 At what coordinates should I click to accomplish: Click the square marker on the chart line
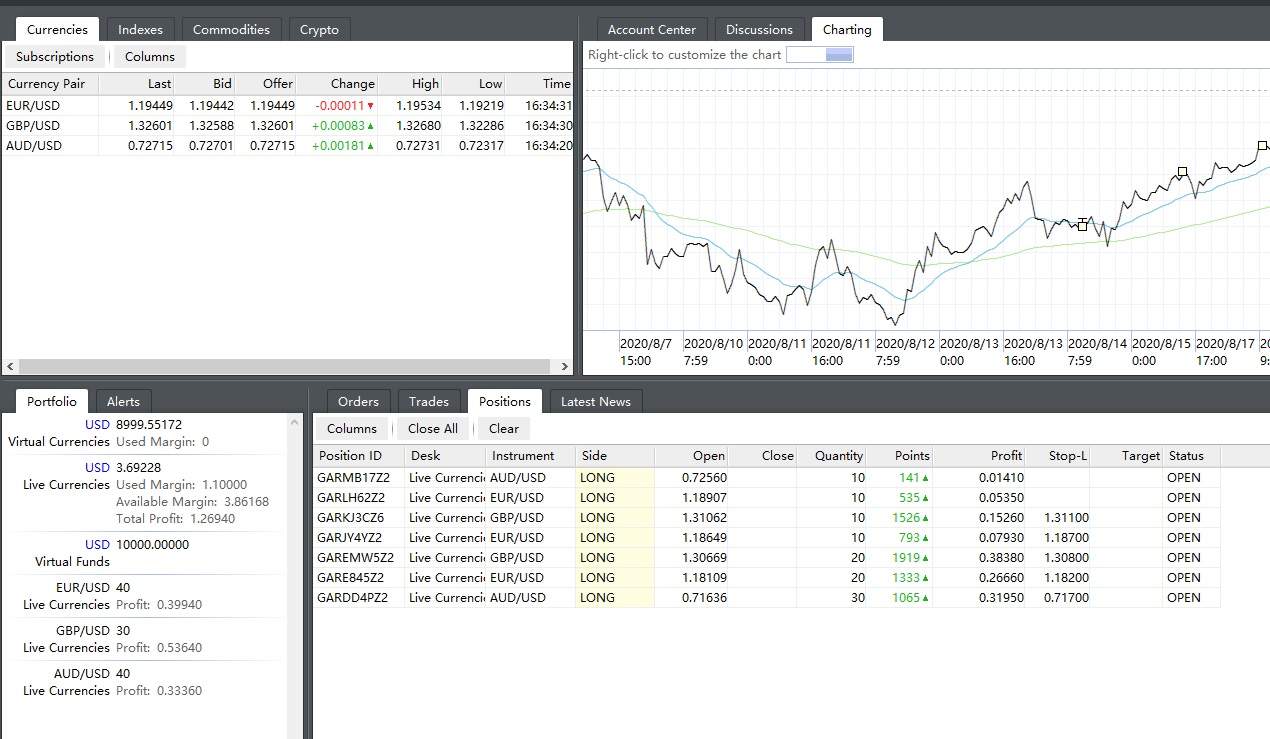pos(1182,172)
